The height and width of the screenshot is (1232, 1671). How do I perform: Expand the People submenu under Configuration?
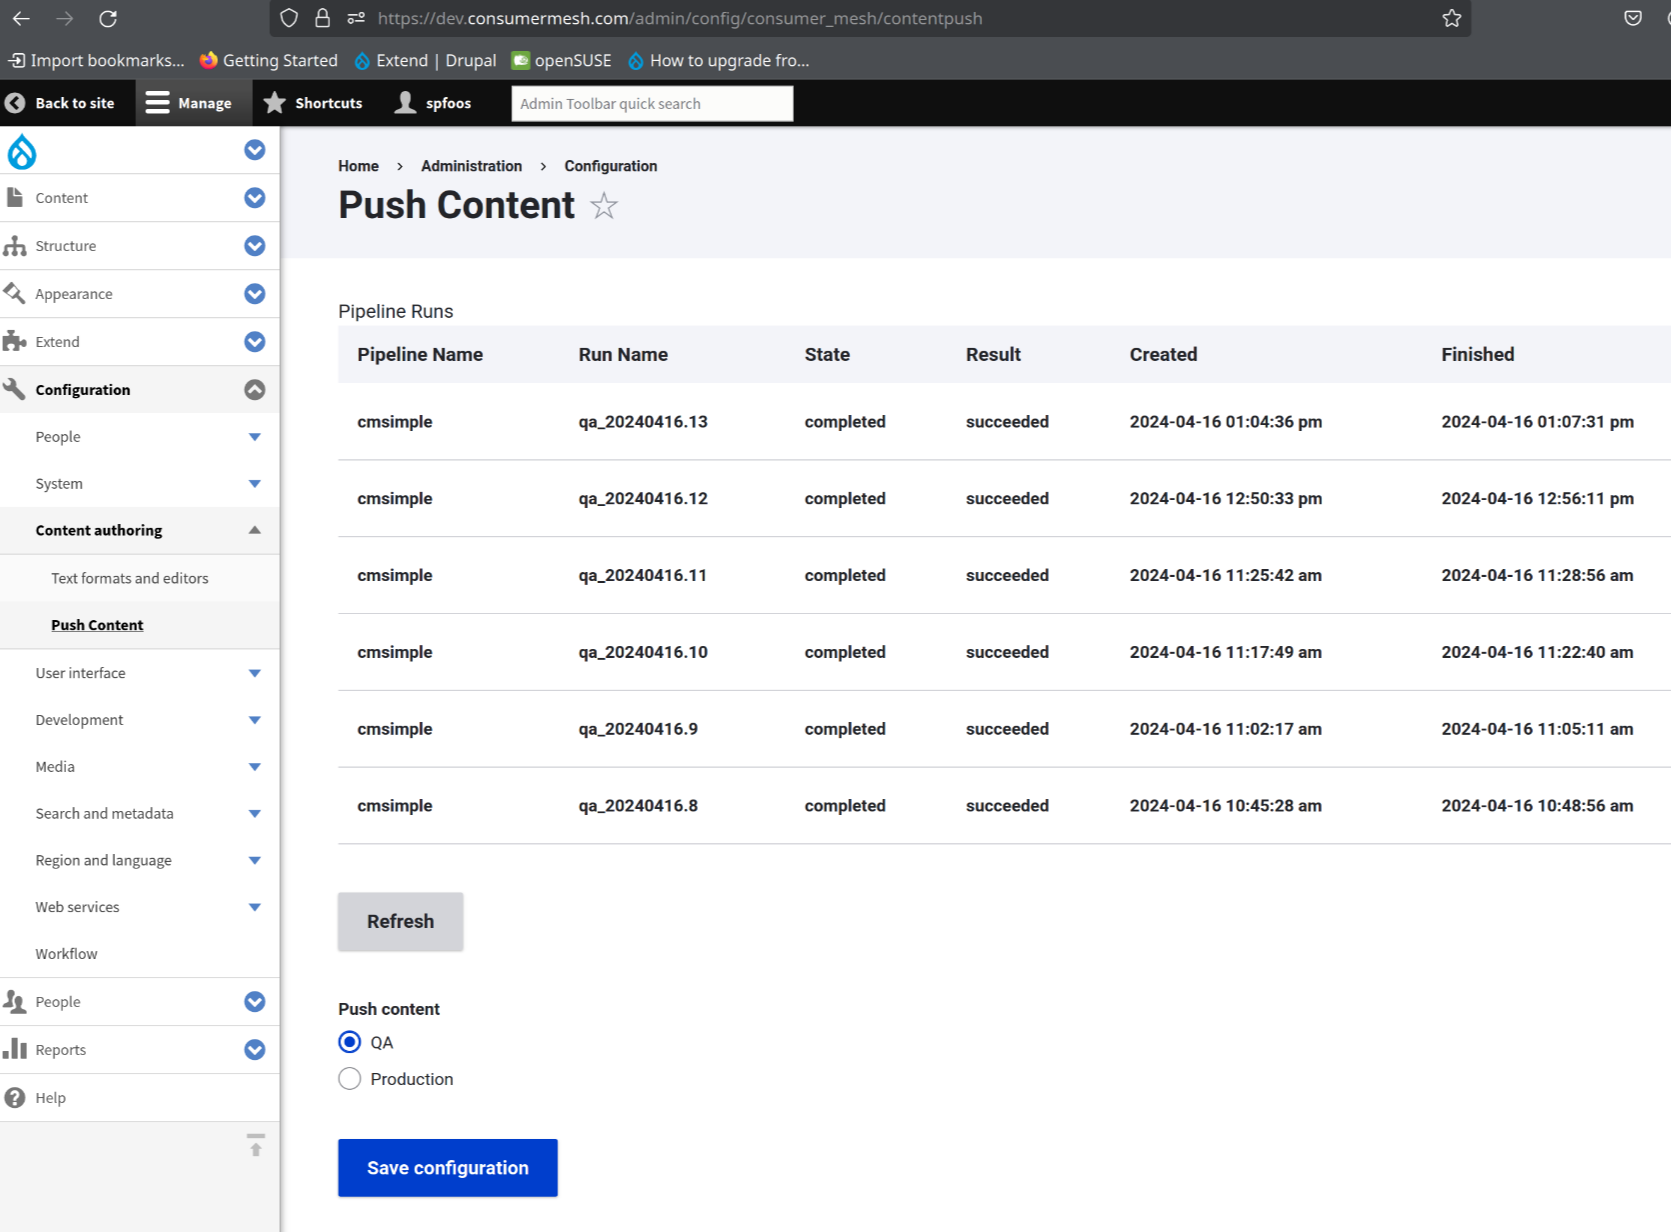255,437
